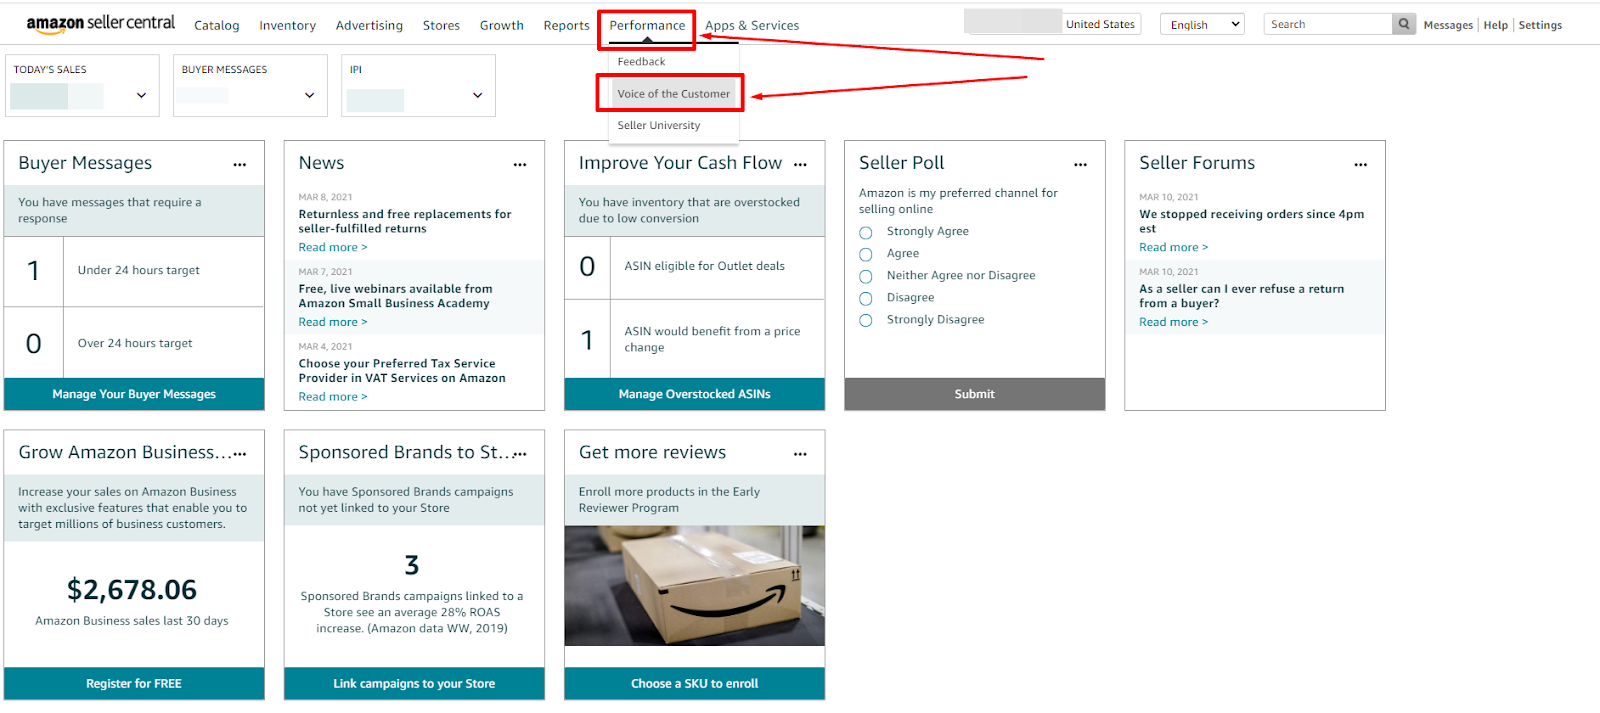Open Sponsored Brands card three-dot menu
1600x713 pixels.
coord(520,454)
